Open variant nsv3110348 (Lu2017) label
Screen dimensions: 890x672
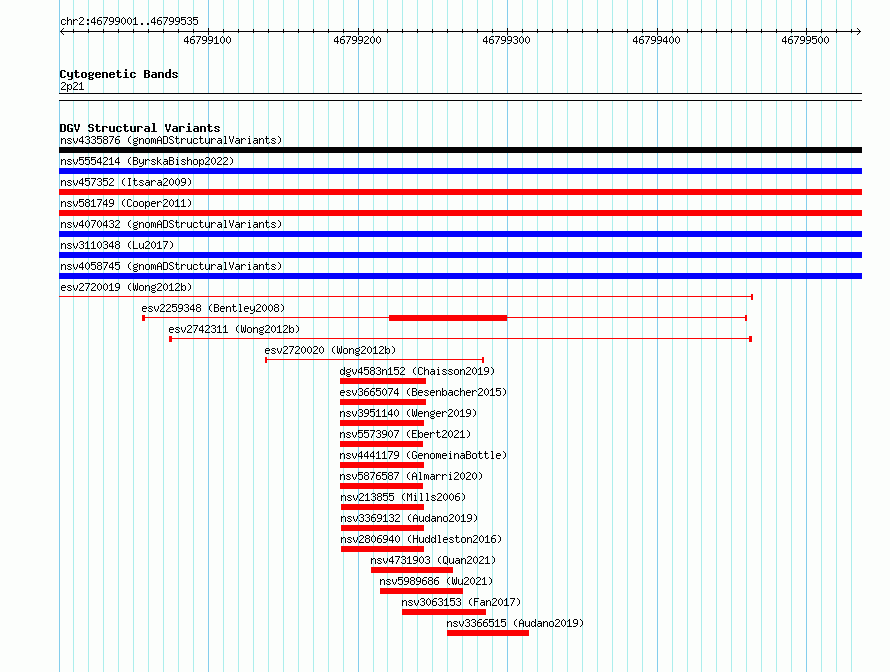coord(117,245)
